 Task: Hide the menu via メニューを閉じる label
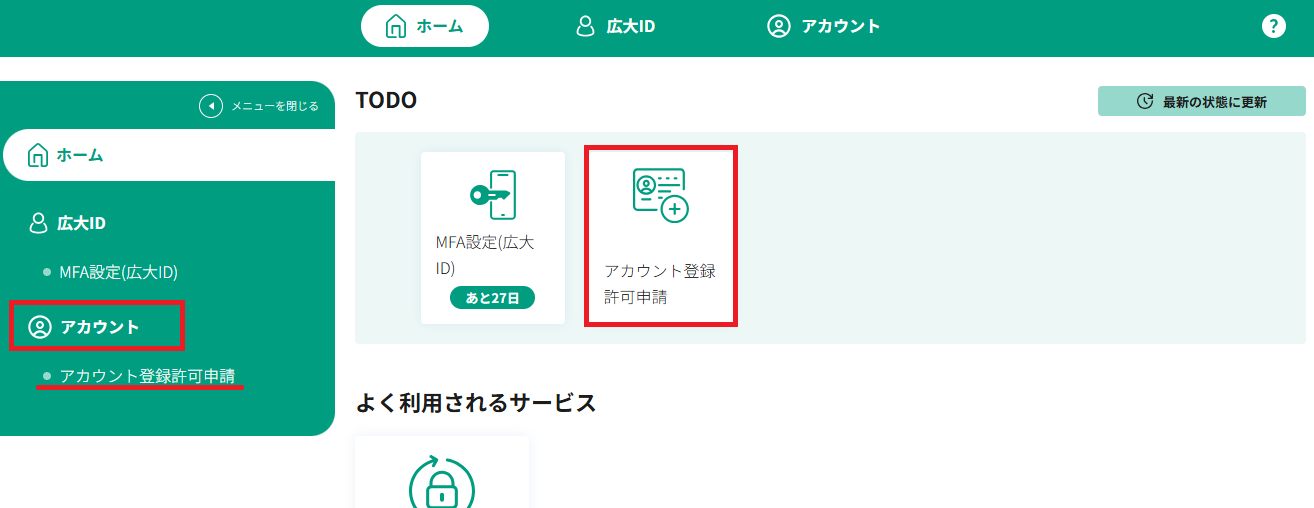275,105
